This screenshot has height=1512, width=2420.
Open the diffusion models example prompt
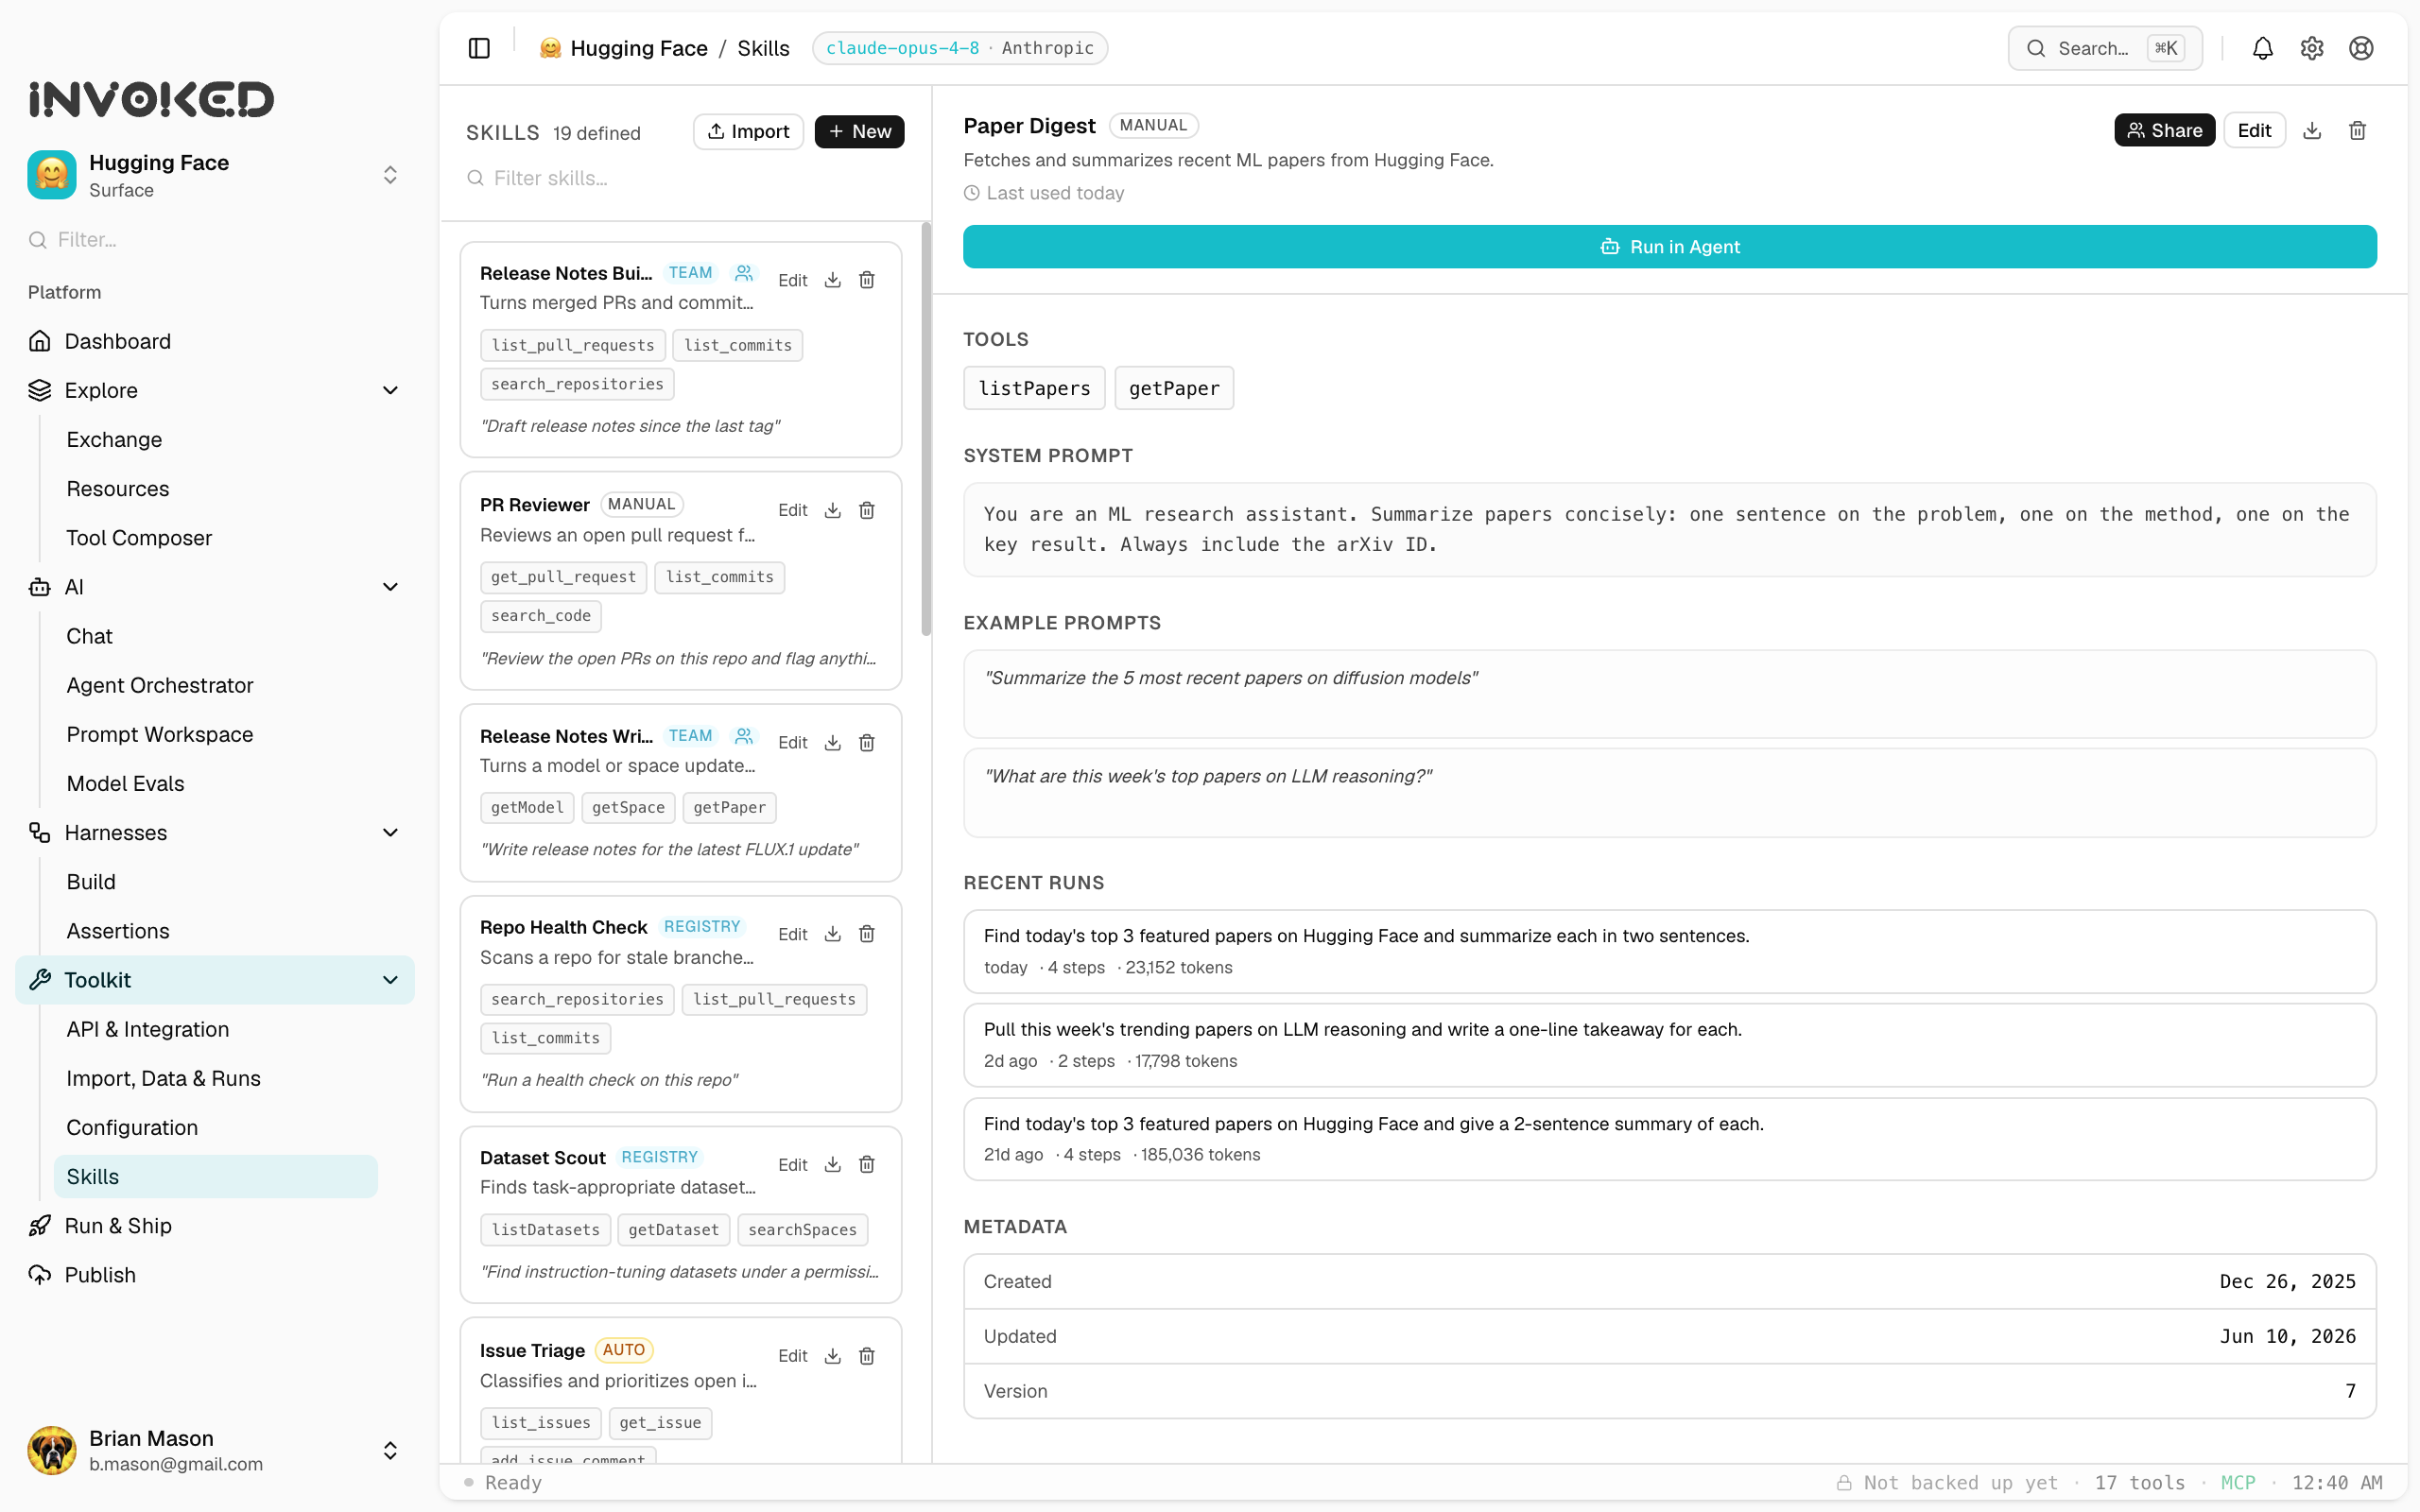1669,694
